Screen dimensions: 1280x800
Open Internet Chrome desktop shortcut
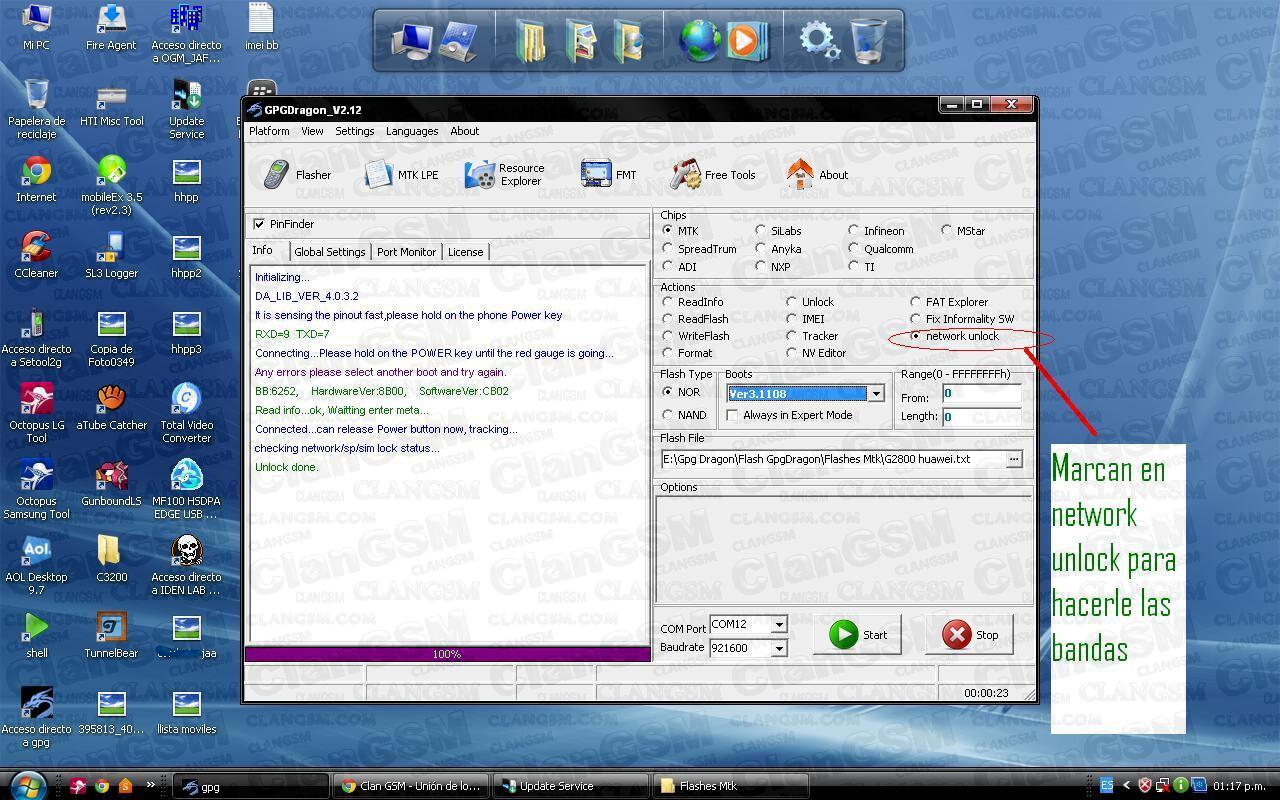tap(36, 180)
